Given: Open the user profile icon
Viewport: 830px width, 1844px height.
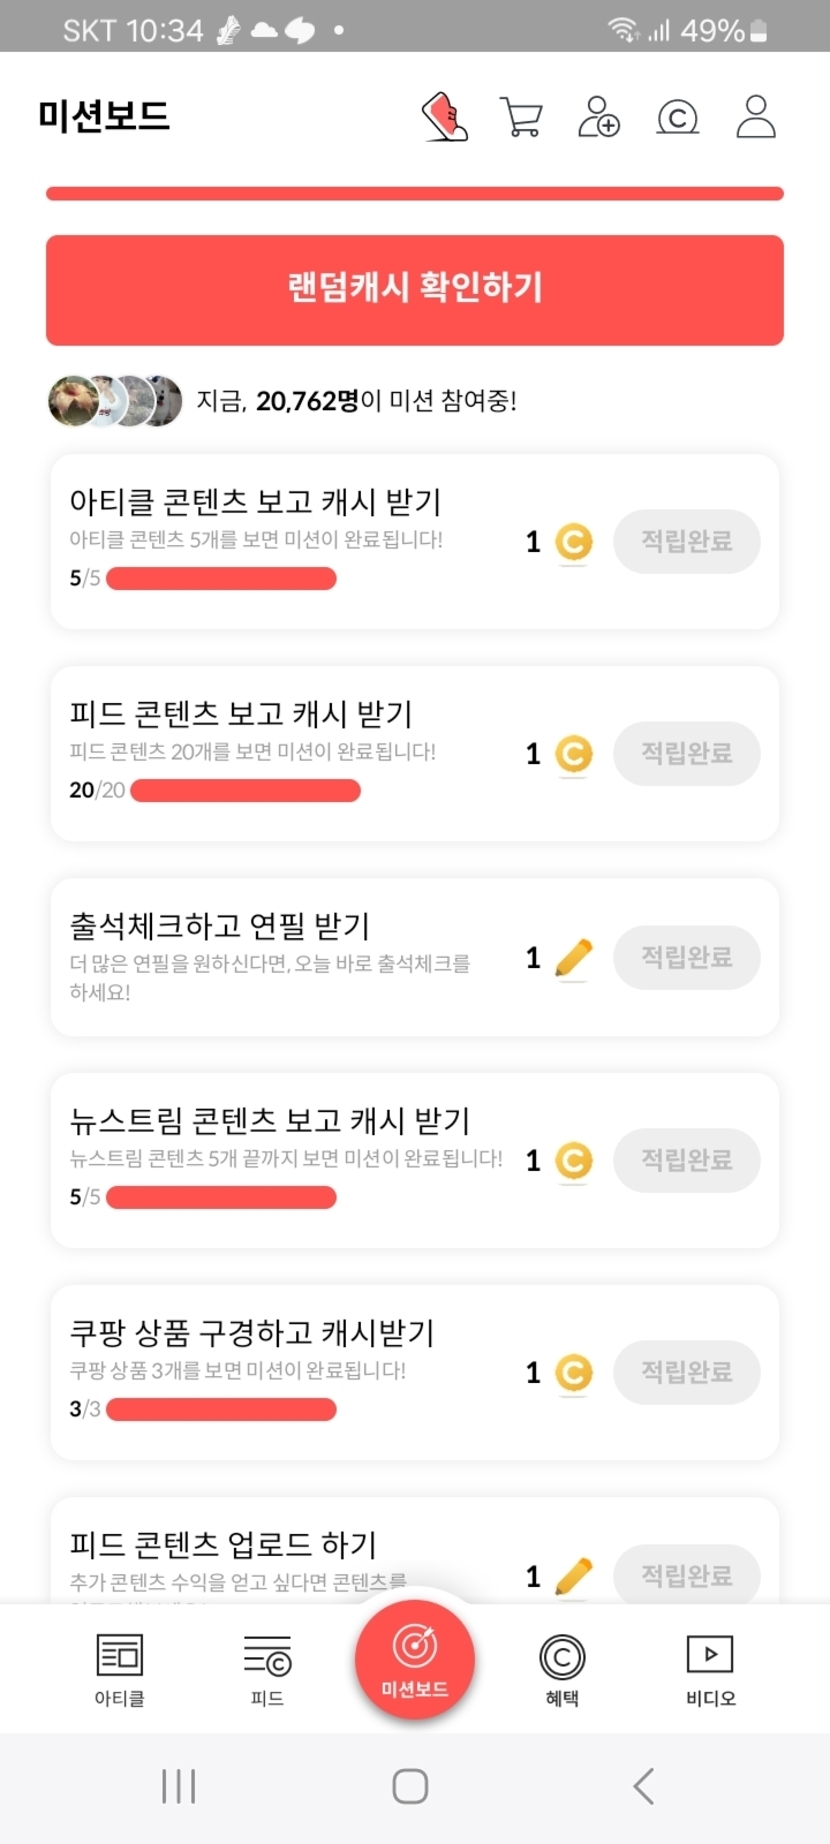Looking at the screenshot, I should tap(756, 117).
